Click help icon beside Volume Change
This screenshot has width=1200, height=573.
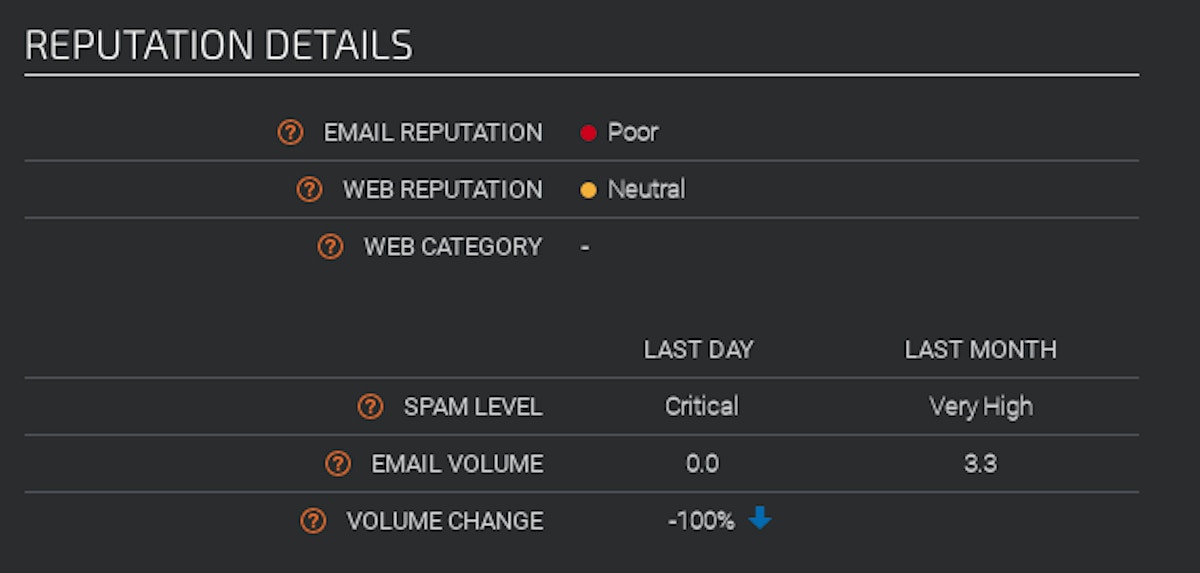point(314,521)
